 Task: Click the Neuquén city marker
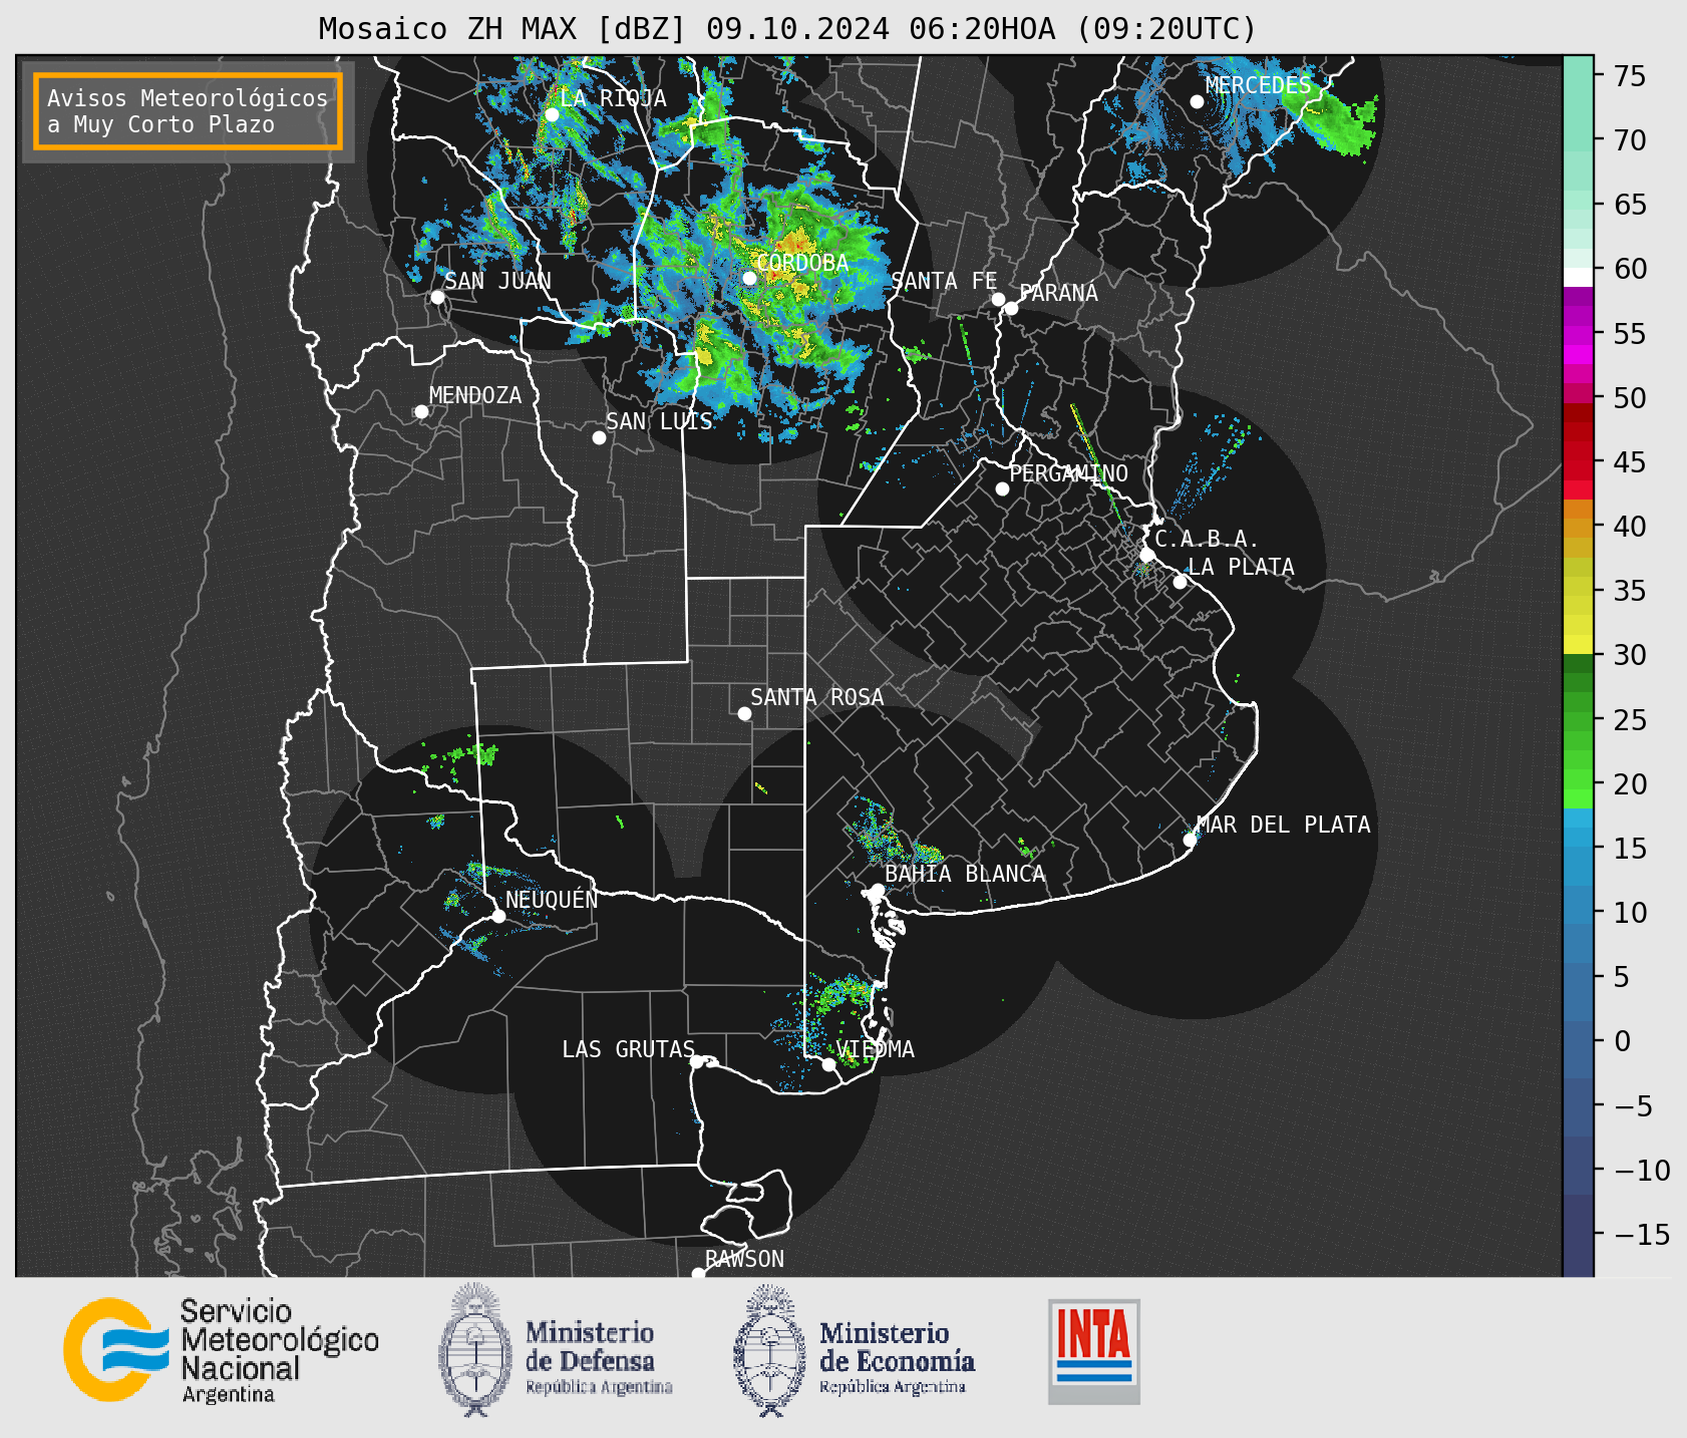(498, 916)
